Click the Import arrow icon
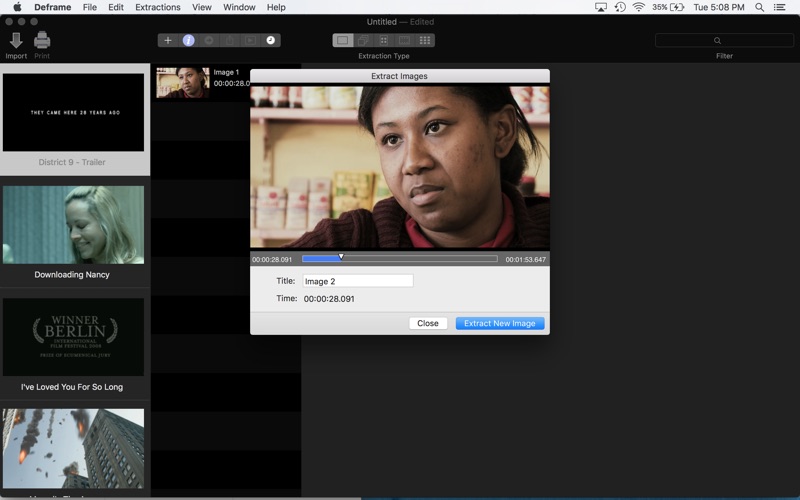 (x=16, y=40)
